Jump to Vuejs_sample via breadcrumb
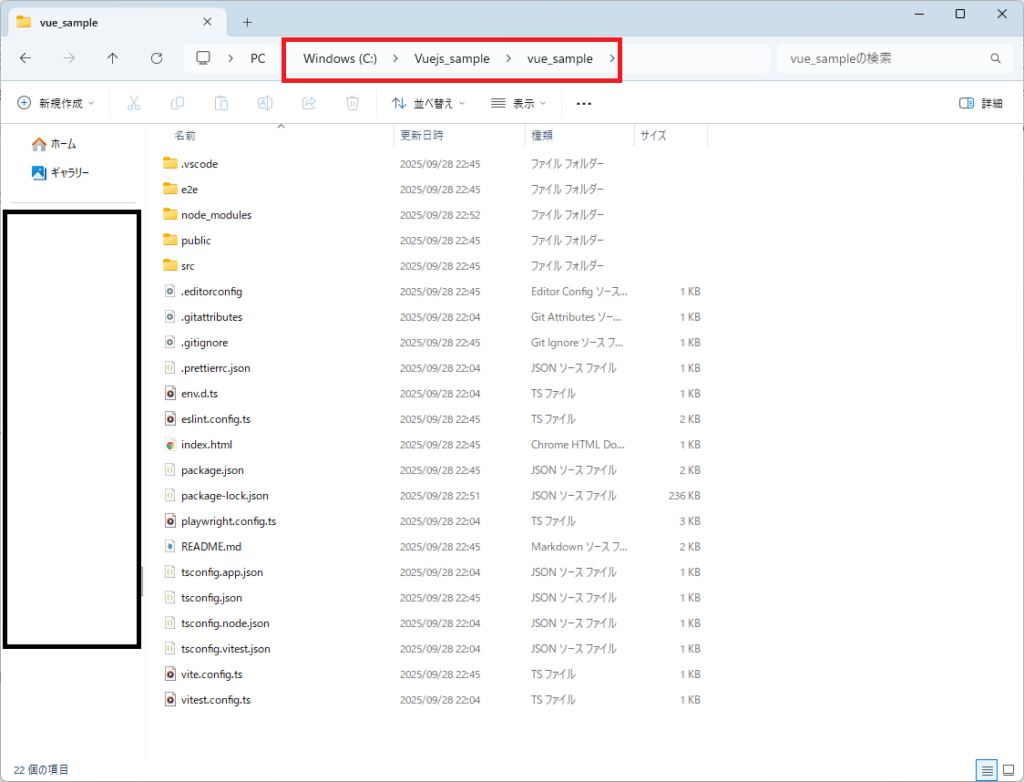This screenshot has width=1024, height=782. point(452,59)
